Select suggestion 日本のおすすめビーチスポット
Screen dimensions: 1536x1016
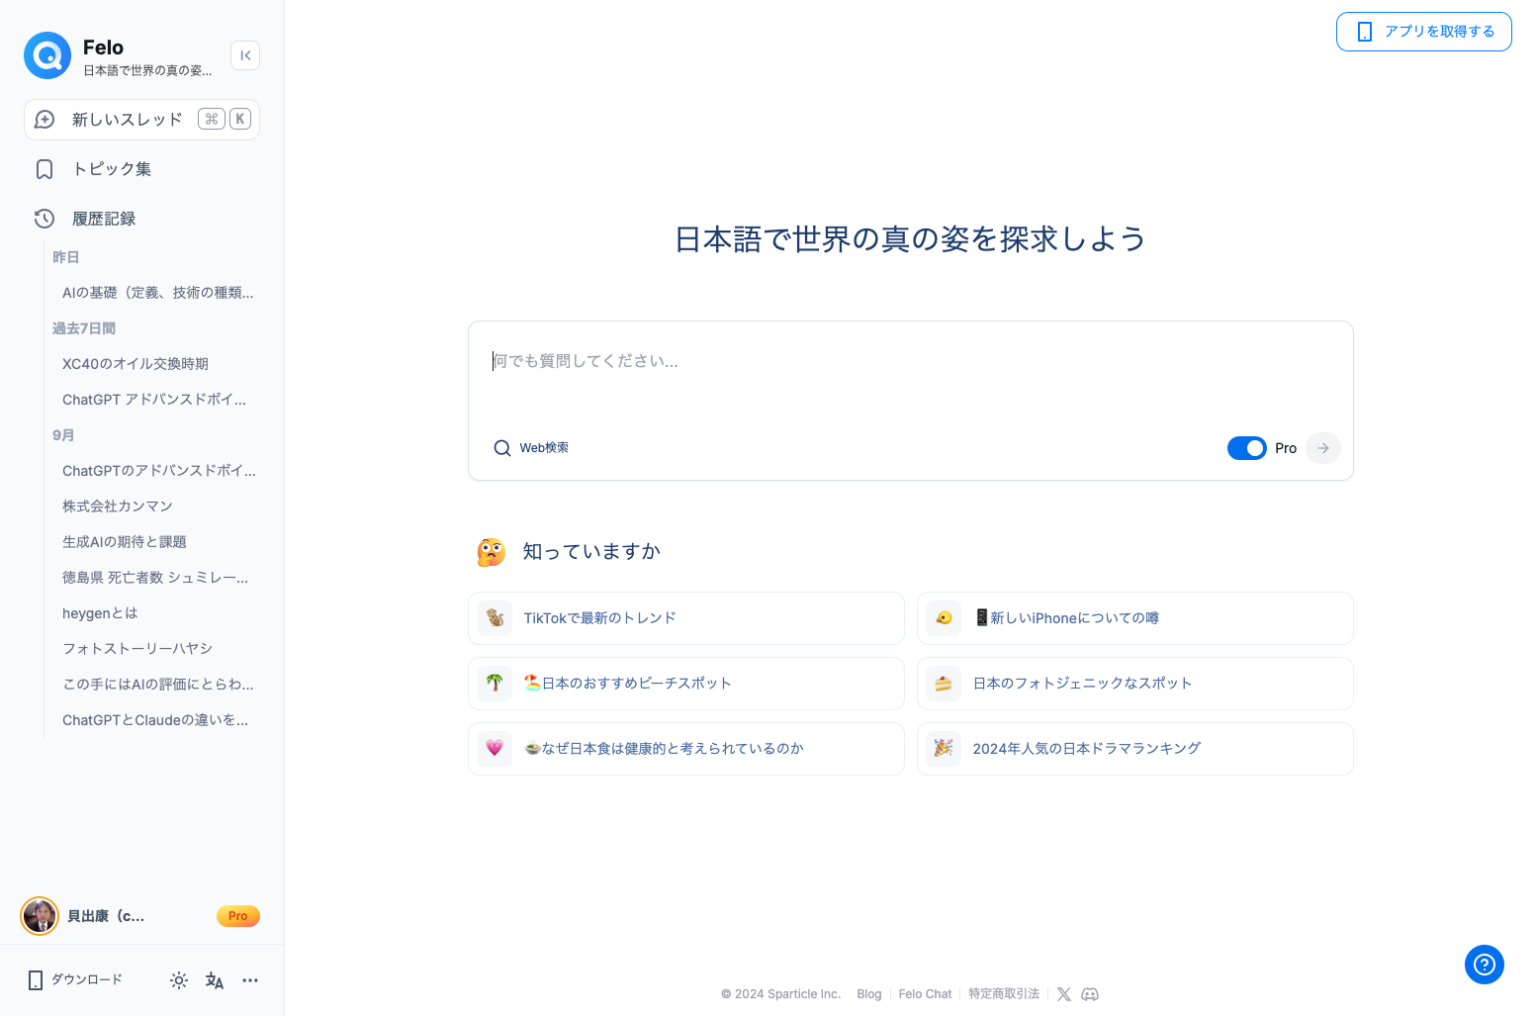pos(686,684)
